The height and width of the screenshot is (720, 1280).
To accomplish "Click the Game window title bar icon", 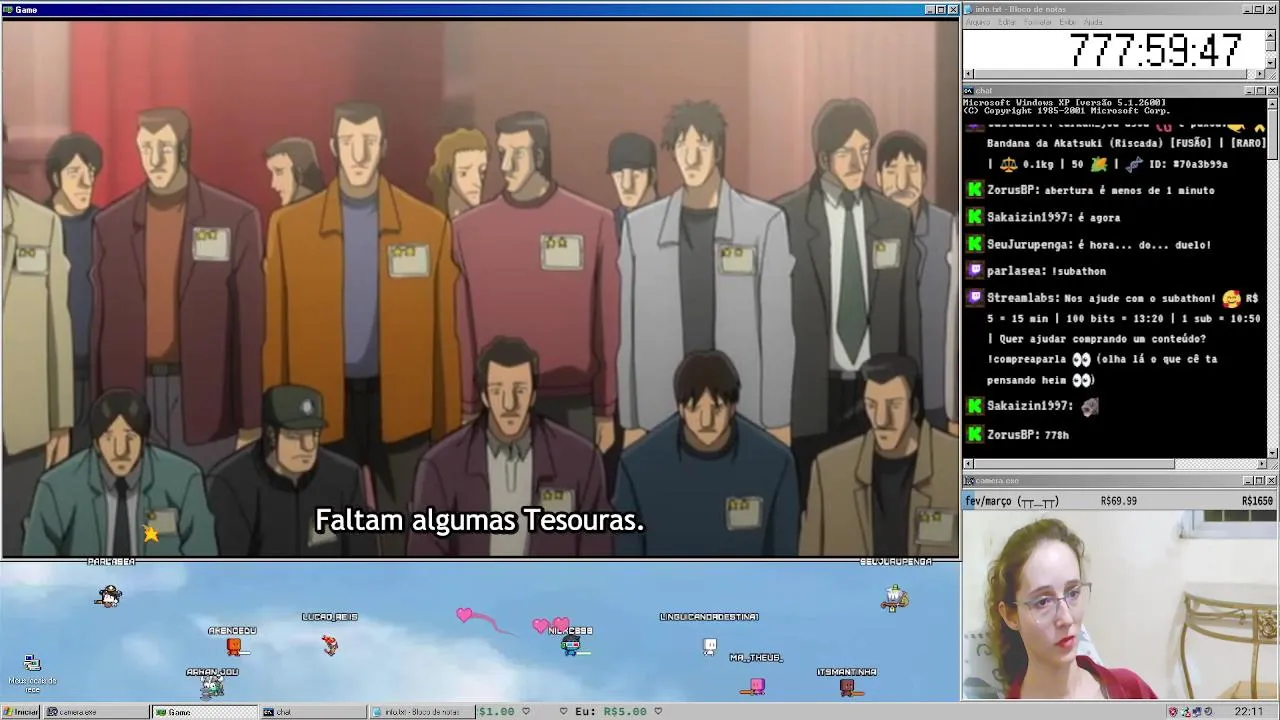I will (x=8, y=9).
